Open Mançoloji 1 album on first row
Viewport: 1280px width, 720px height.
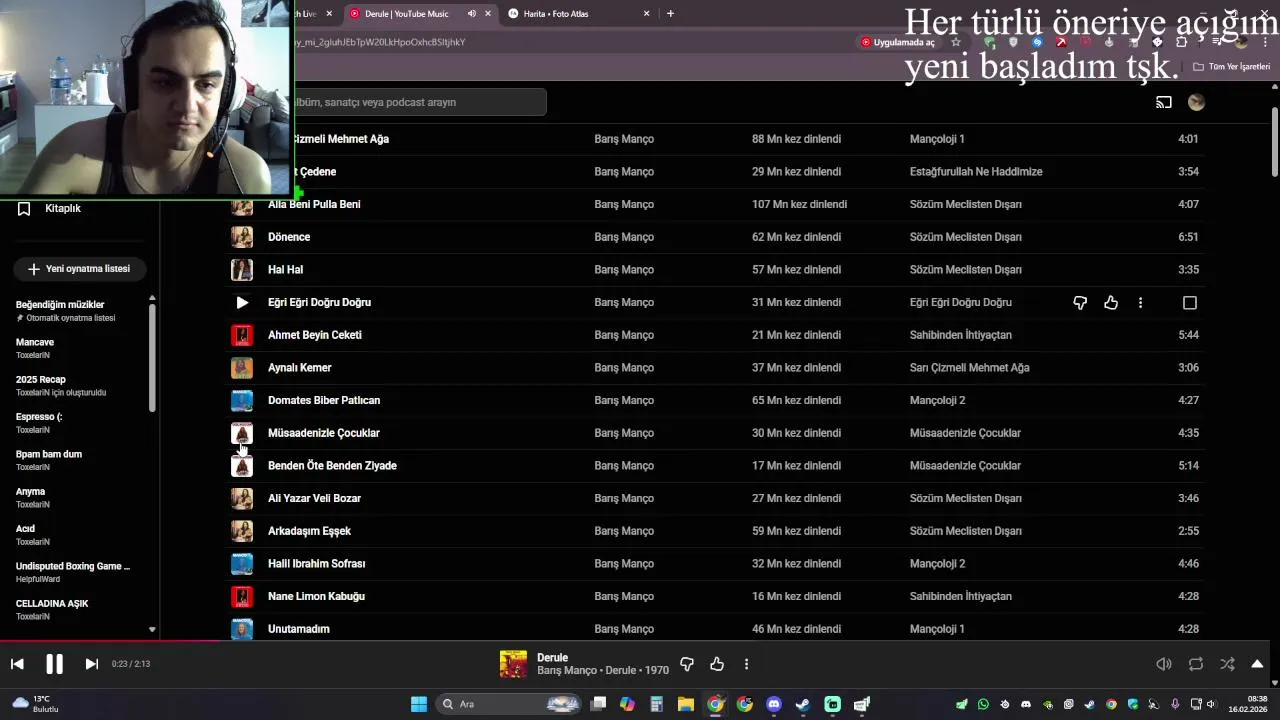pyautogui.click(x=937, y=139)
